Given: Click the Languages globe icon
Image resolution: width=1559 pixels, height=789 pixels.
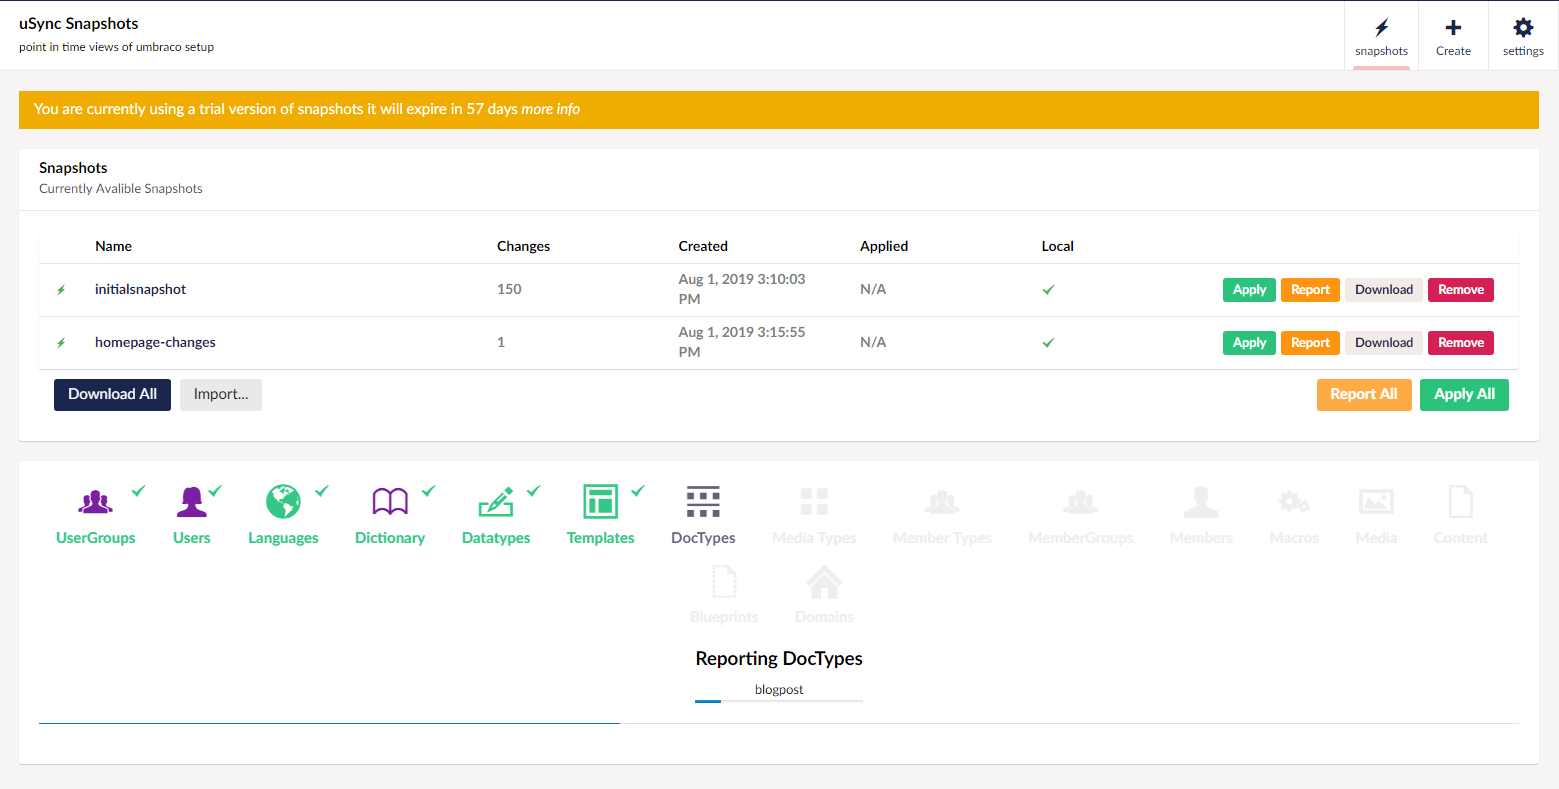Looking at the screenshot, I should (x=283, y=501).
